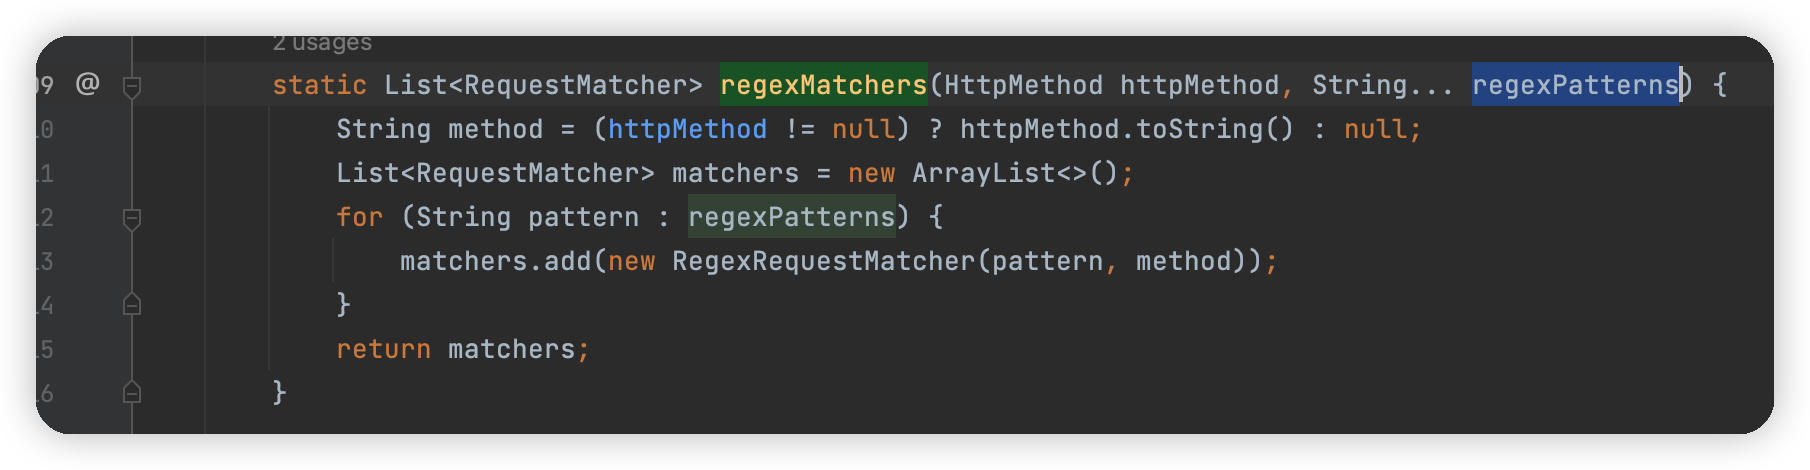
Task: Click the static keyword
Action: pos(320,85)
